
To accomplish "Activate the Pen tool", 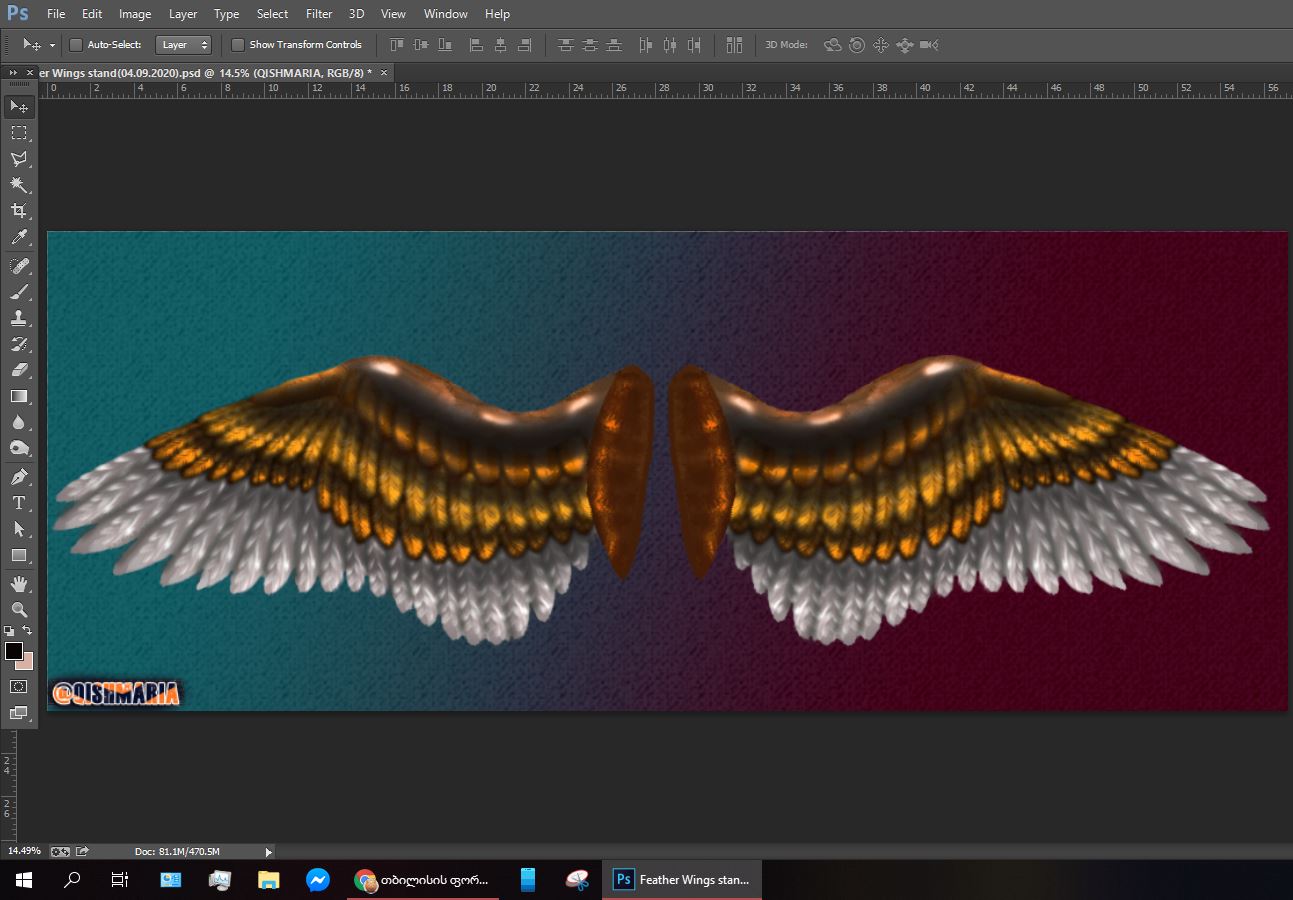I will (19, 476).
